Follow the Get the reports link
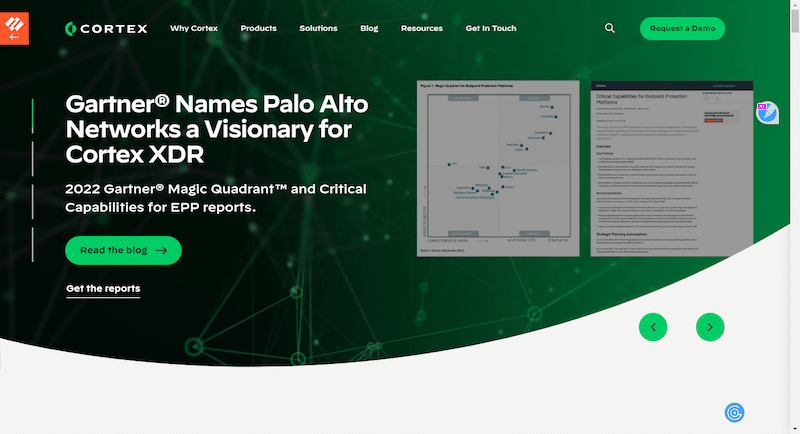 (103, 289)
